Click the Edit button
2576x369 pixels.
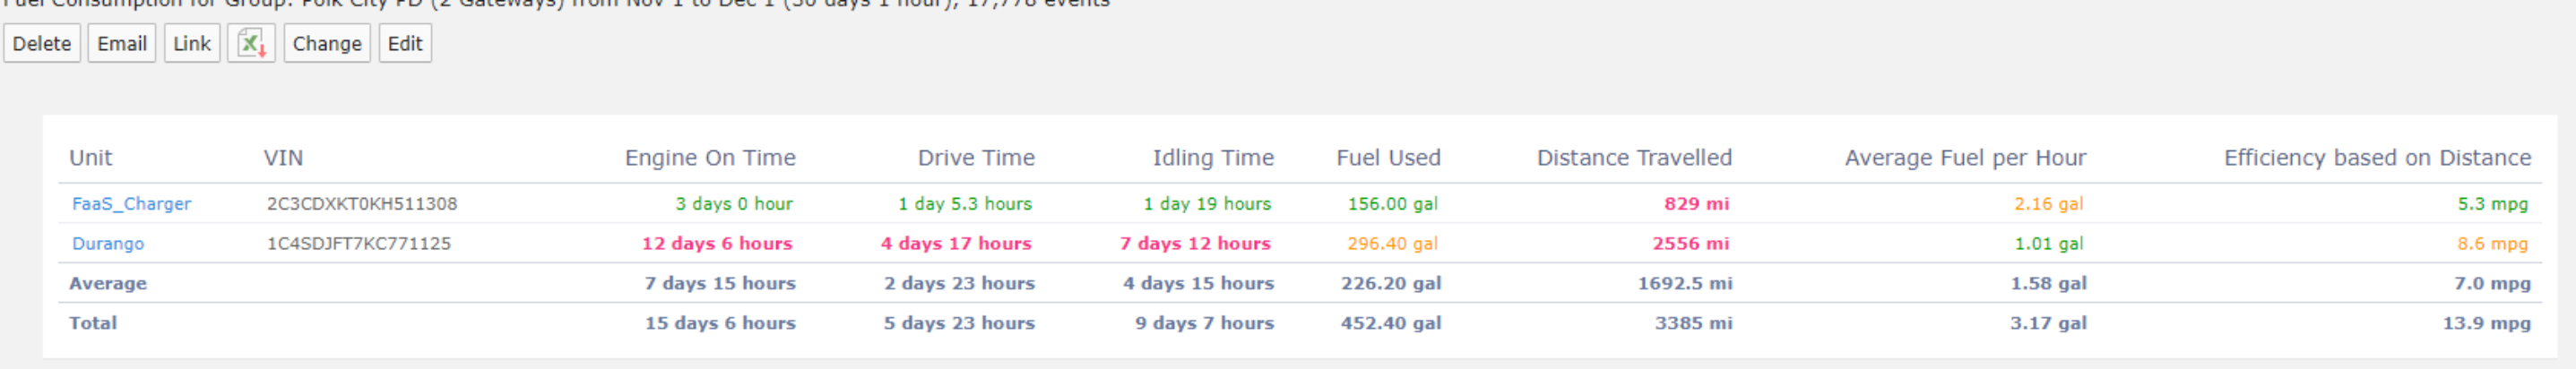click(405, 44)
